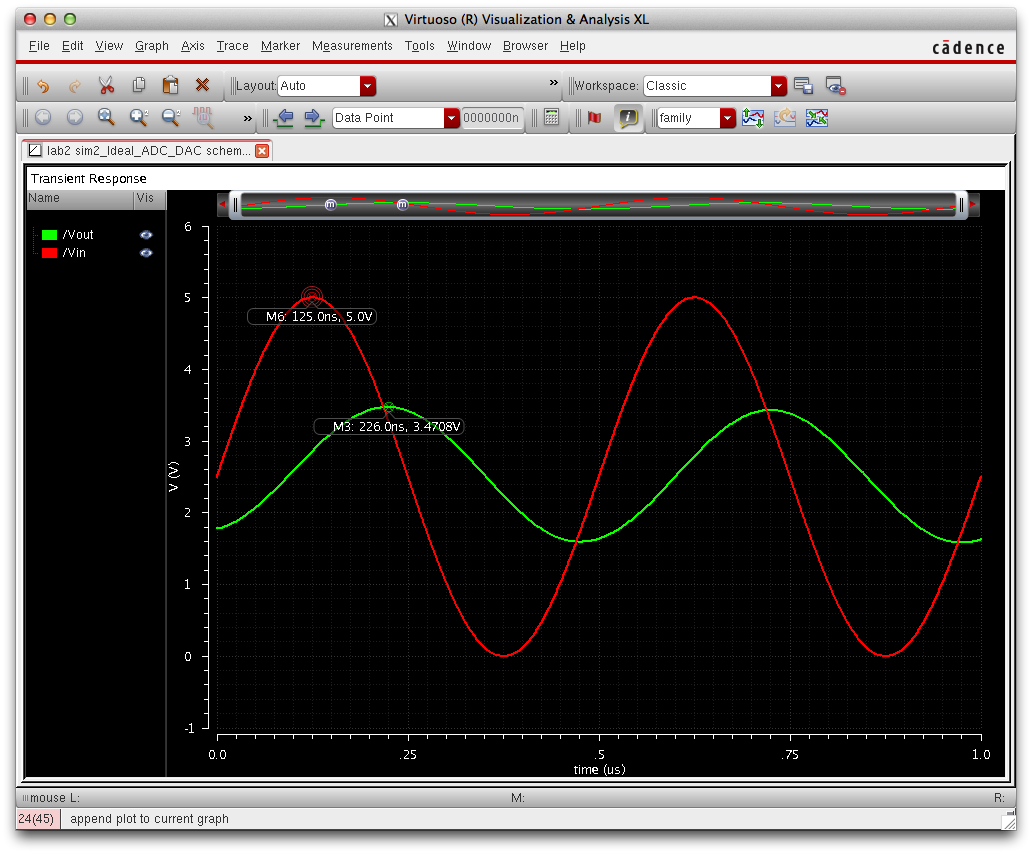Click the green /Vout color swatch
The image size is (1032, 854).
point(49,235)
